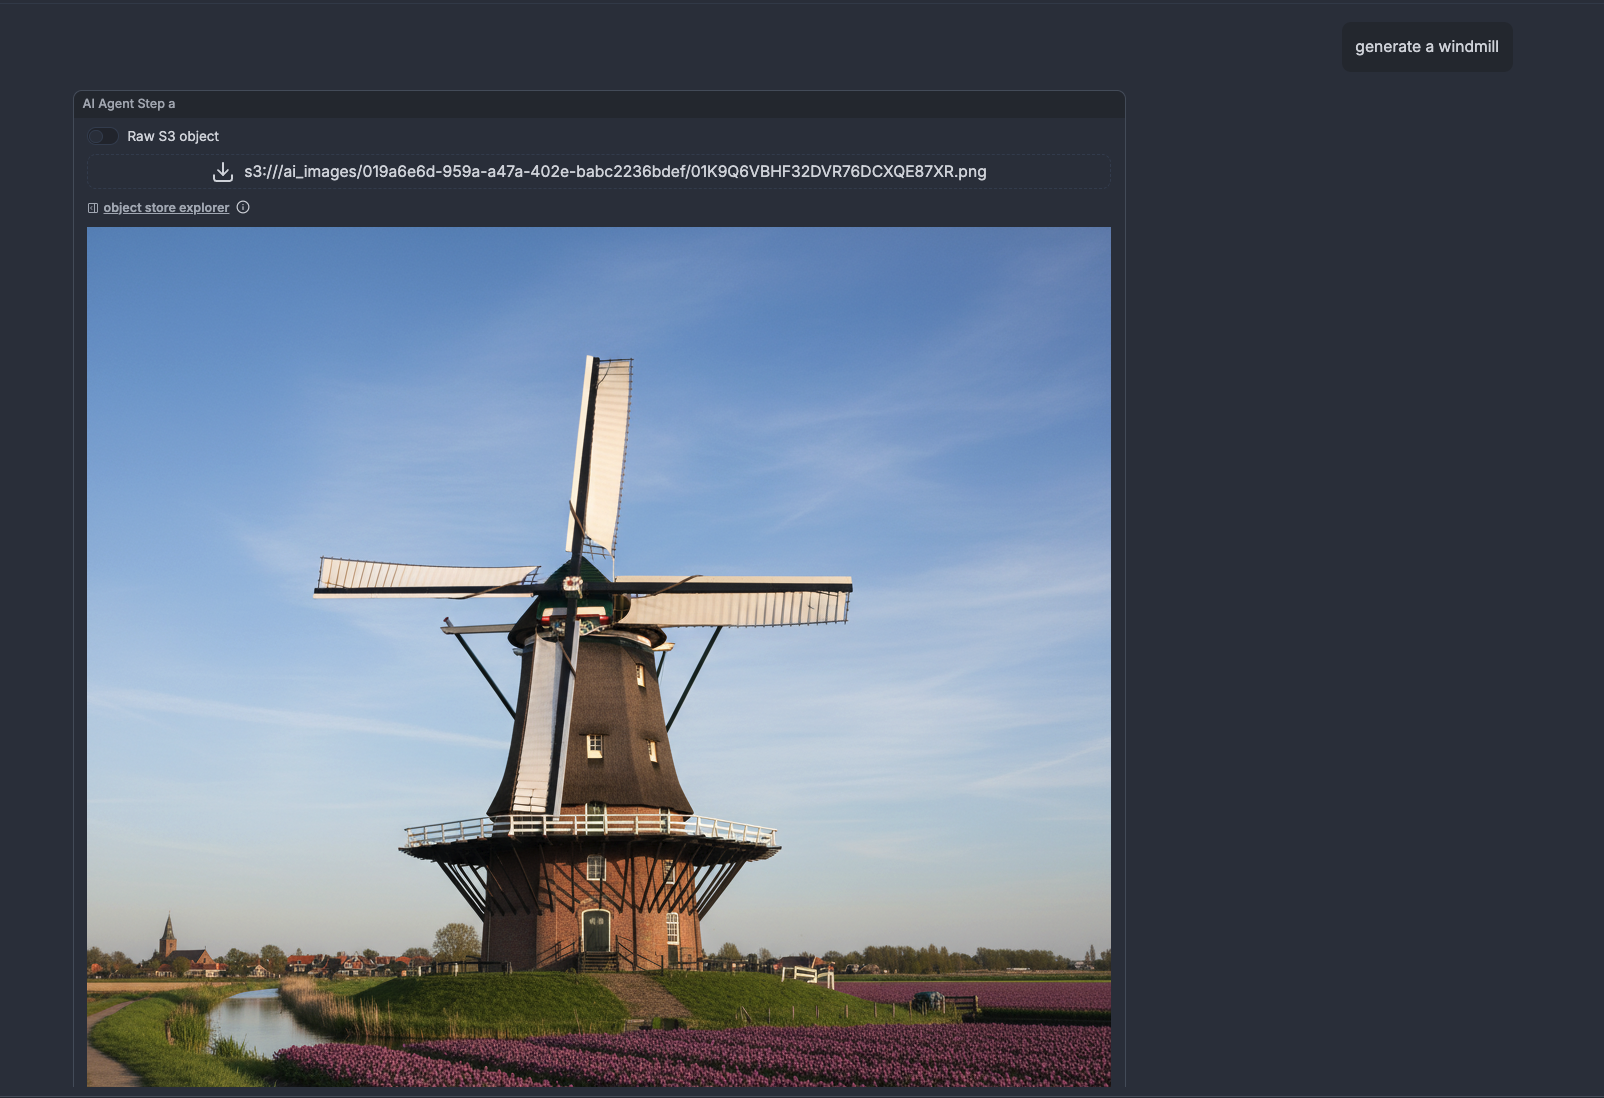Click the info icon next to object store explorer
This screenshot has width=1604, height=1098.
(243, 207)
